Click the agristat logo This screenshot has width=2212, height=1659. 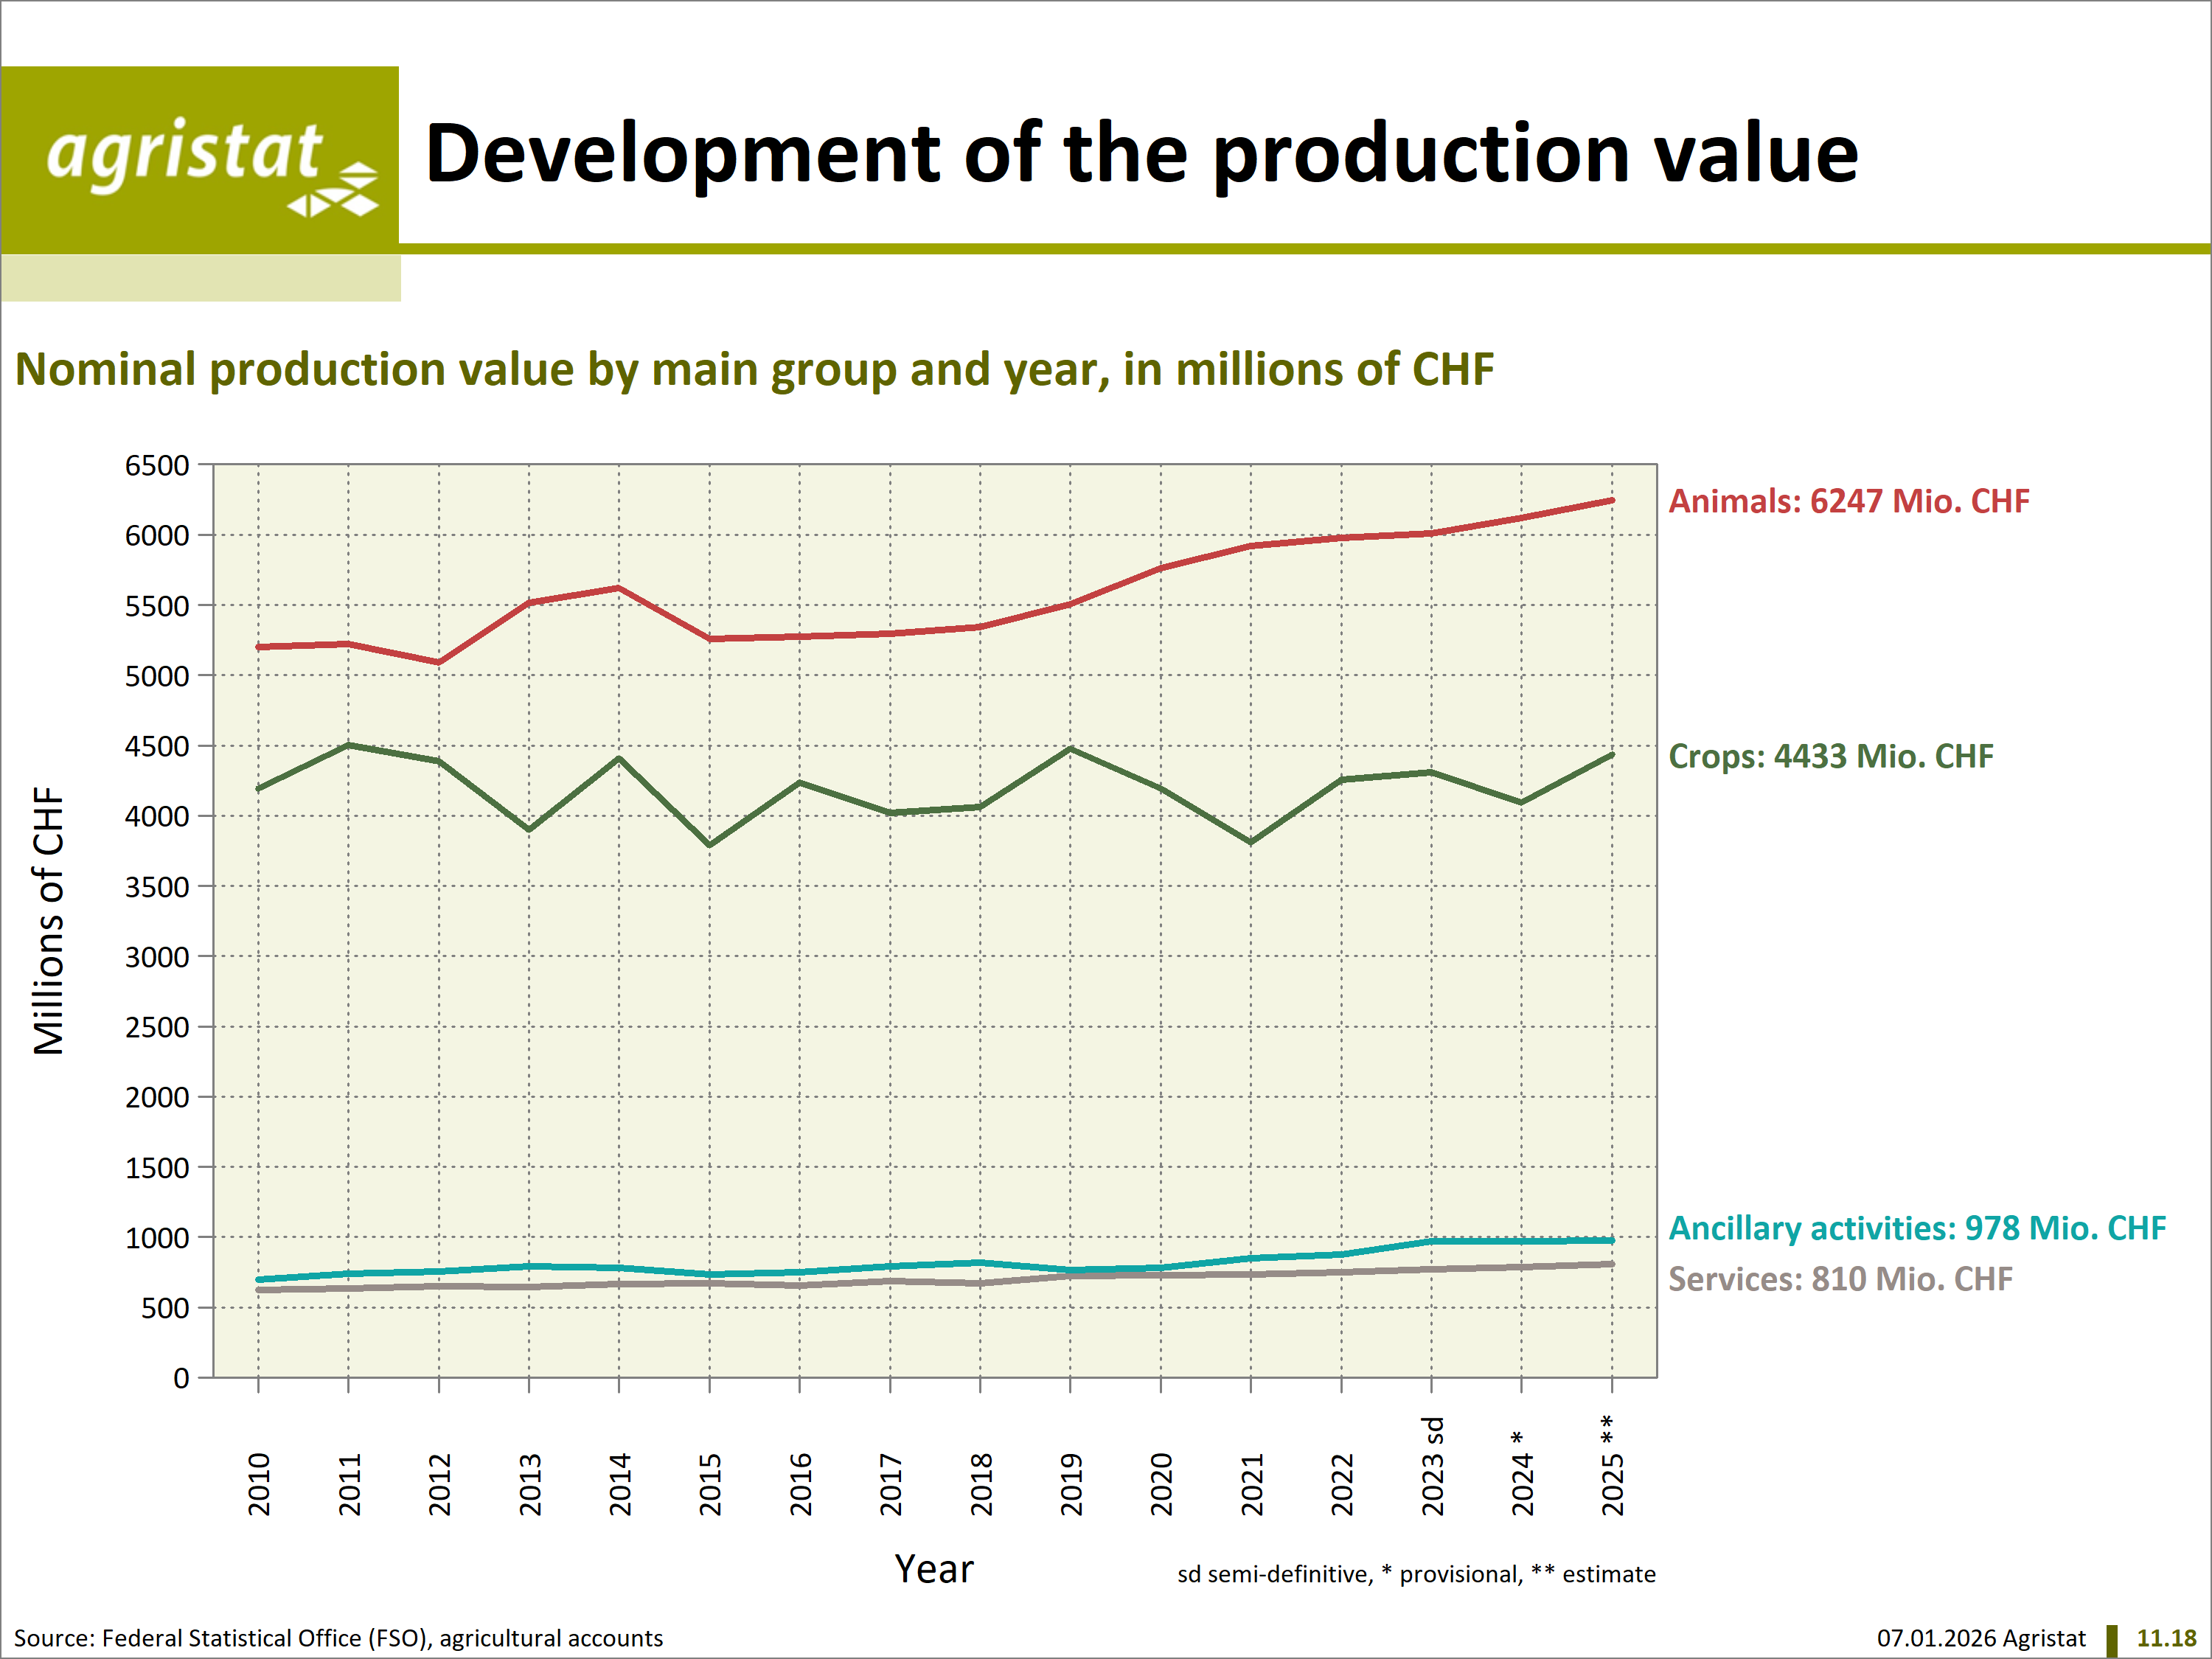click(185, 153)
